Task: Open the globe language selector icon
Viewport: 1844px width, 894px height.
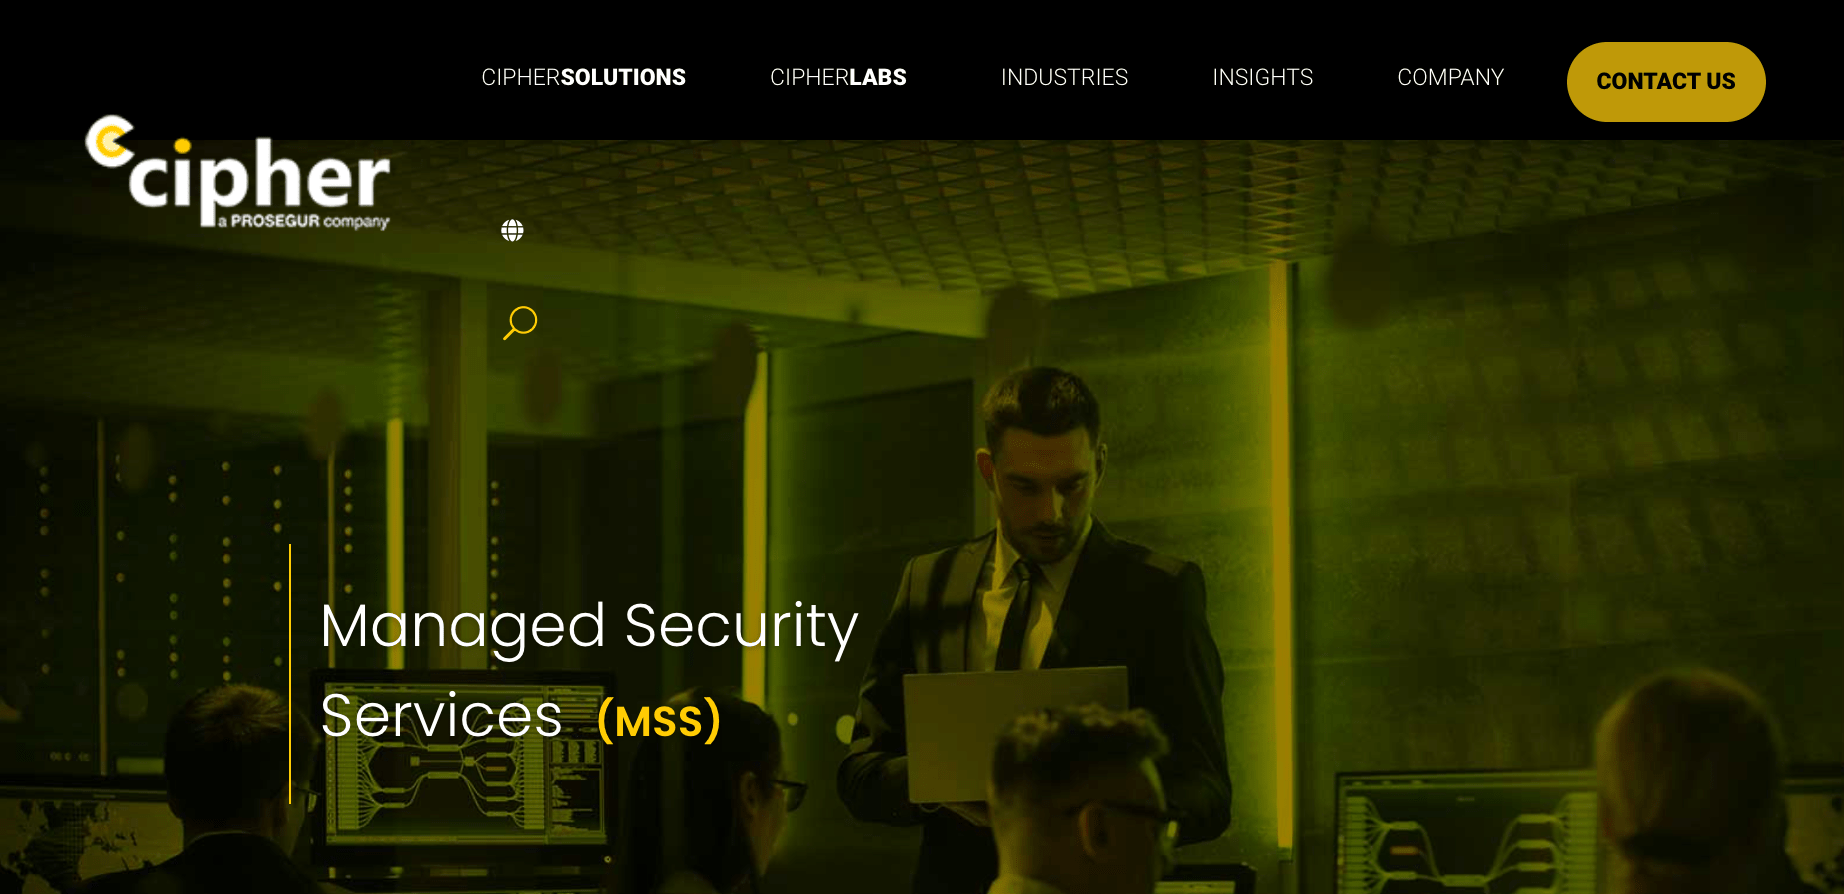Action: 512,231
